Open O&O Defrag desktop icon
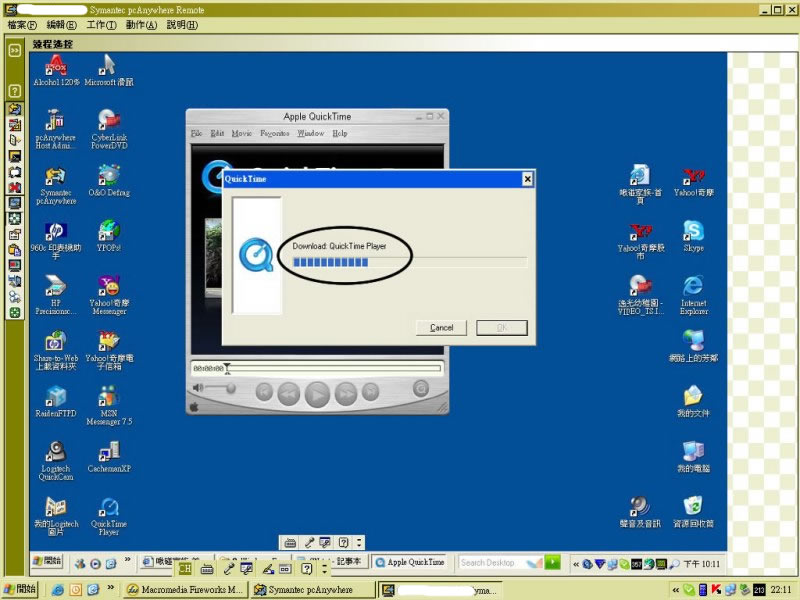This screenshot has width=800, height=600. 109,181
